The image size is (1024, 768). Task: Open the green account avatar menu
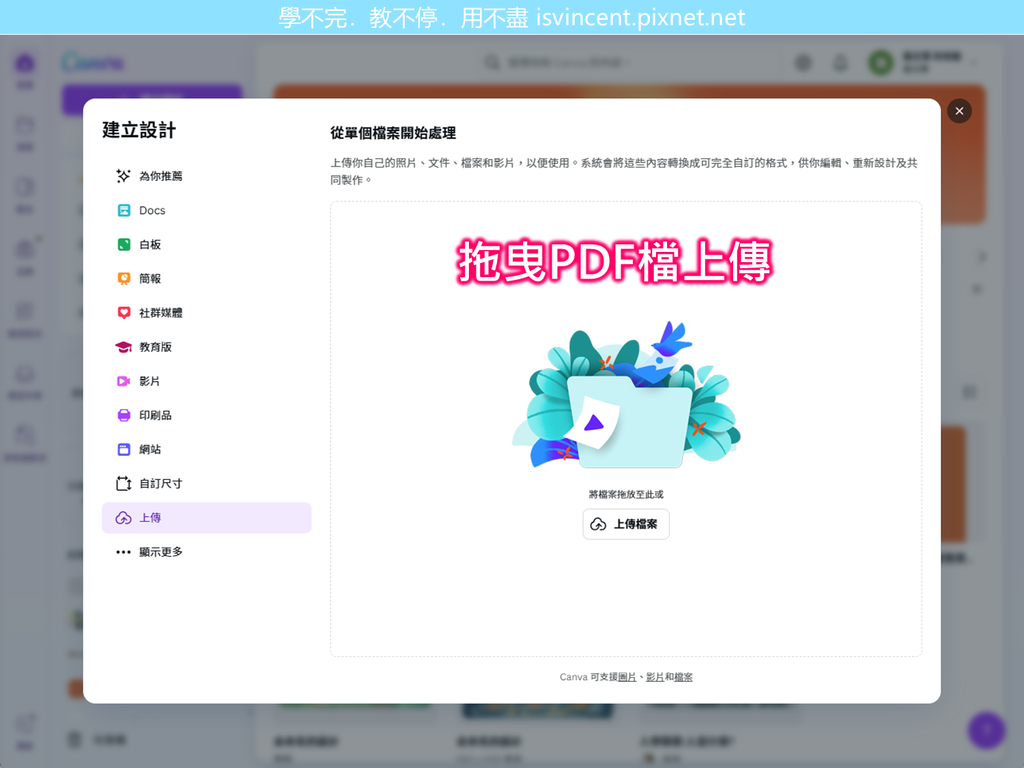point(881,63)
